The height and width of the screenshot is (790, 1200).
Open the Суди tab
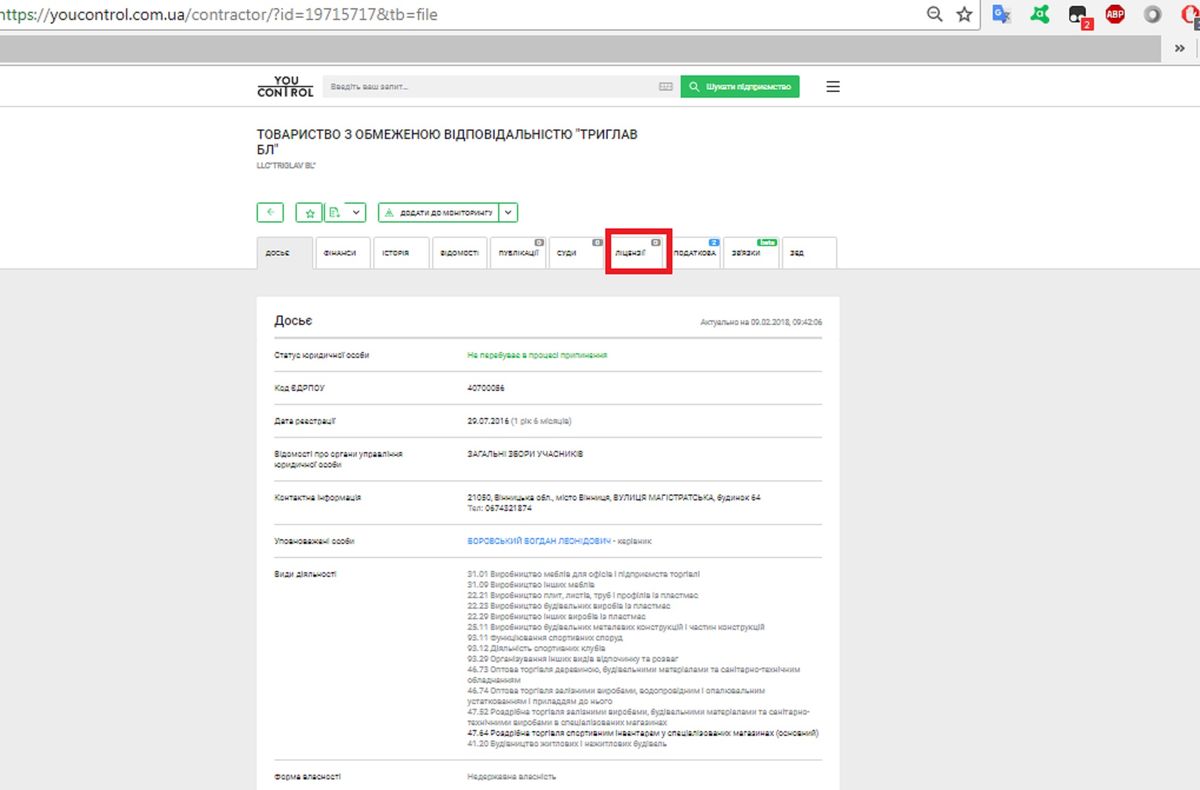coord(576,253)
